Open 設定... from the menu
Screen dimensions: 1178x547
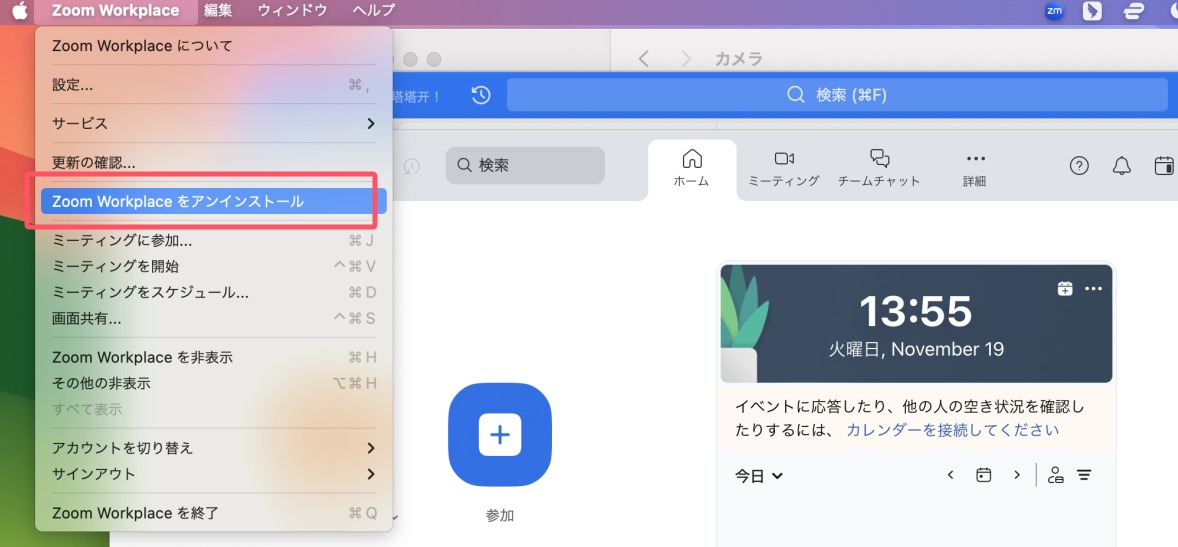[x=213, y=85]
